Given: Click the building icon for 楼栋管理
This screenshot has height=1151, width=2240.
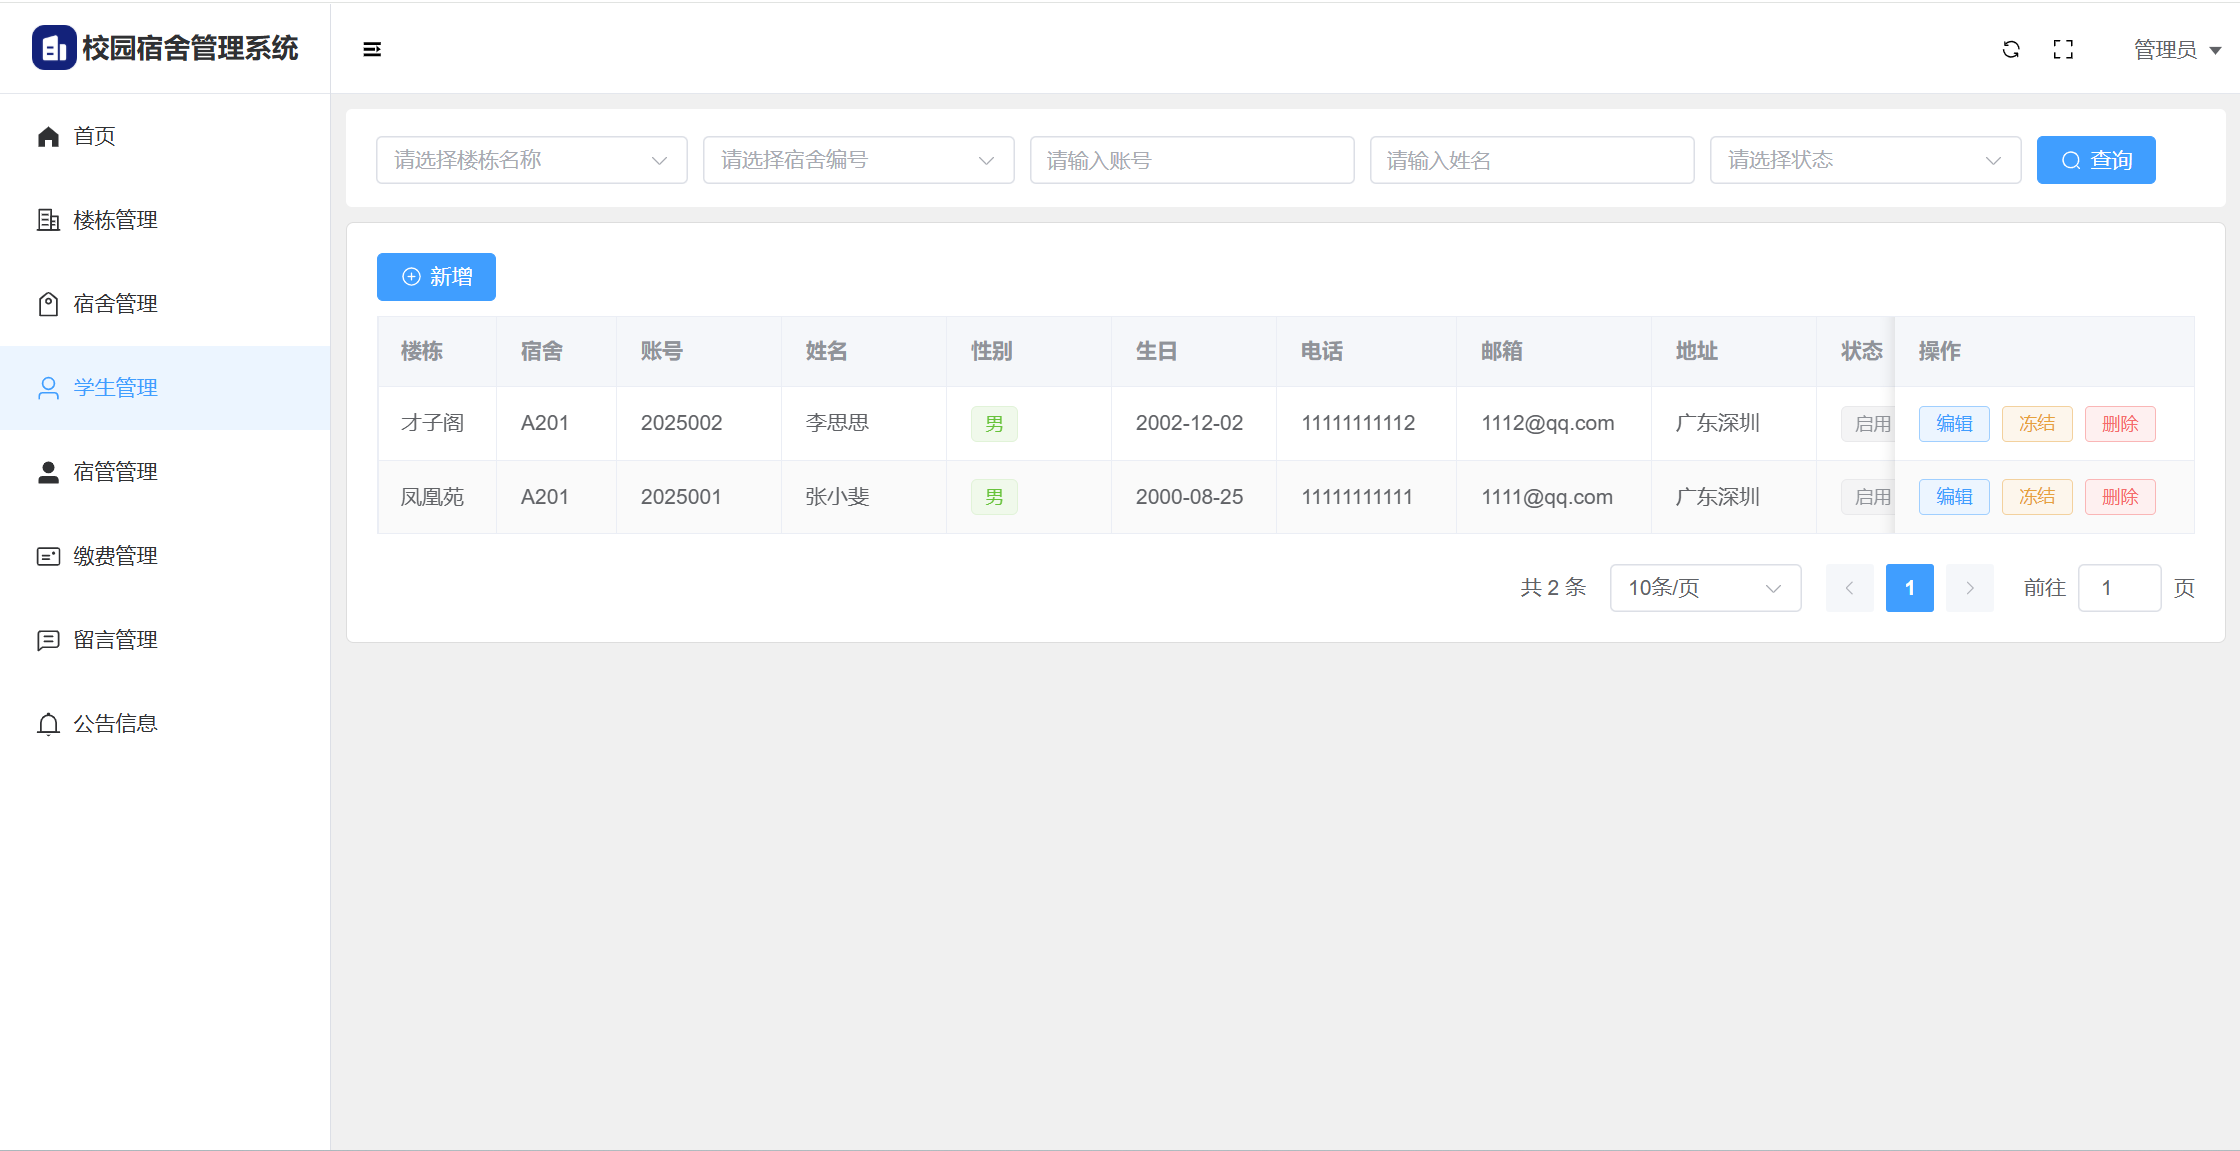Looking at the screenshot, I should 48,220.
